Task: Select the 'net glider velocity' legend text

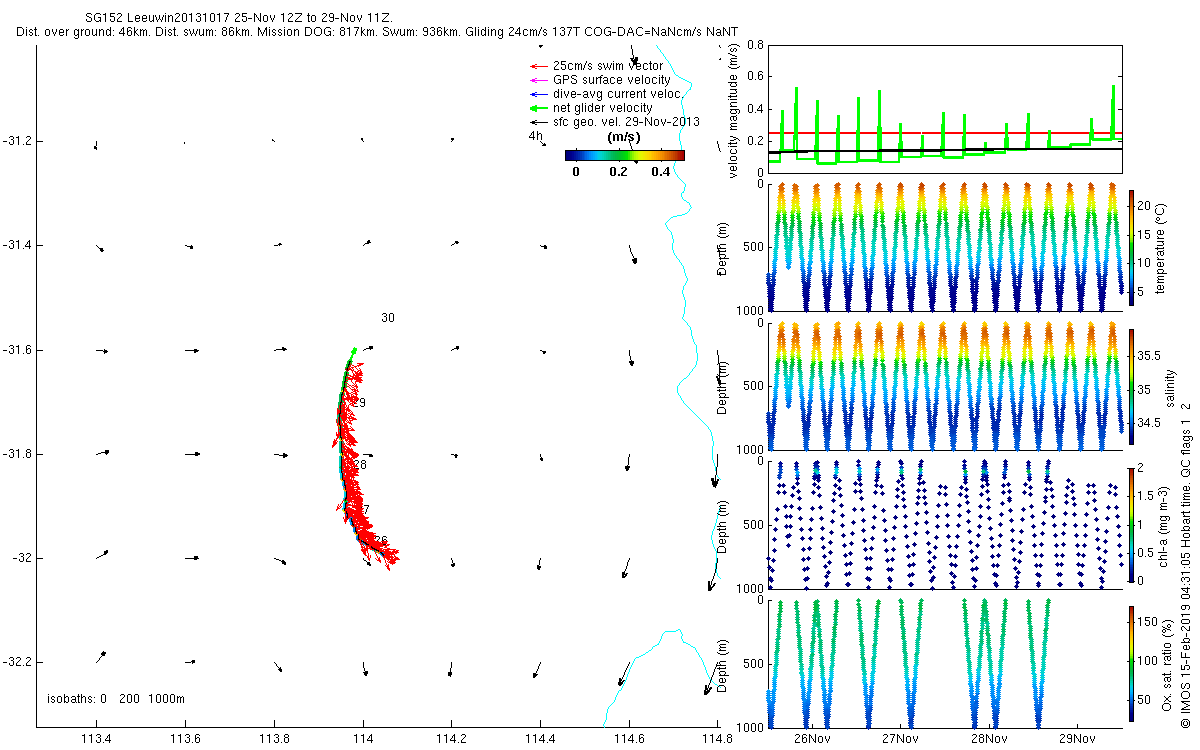Action: [x=602, y=108]
